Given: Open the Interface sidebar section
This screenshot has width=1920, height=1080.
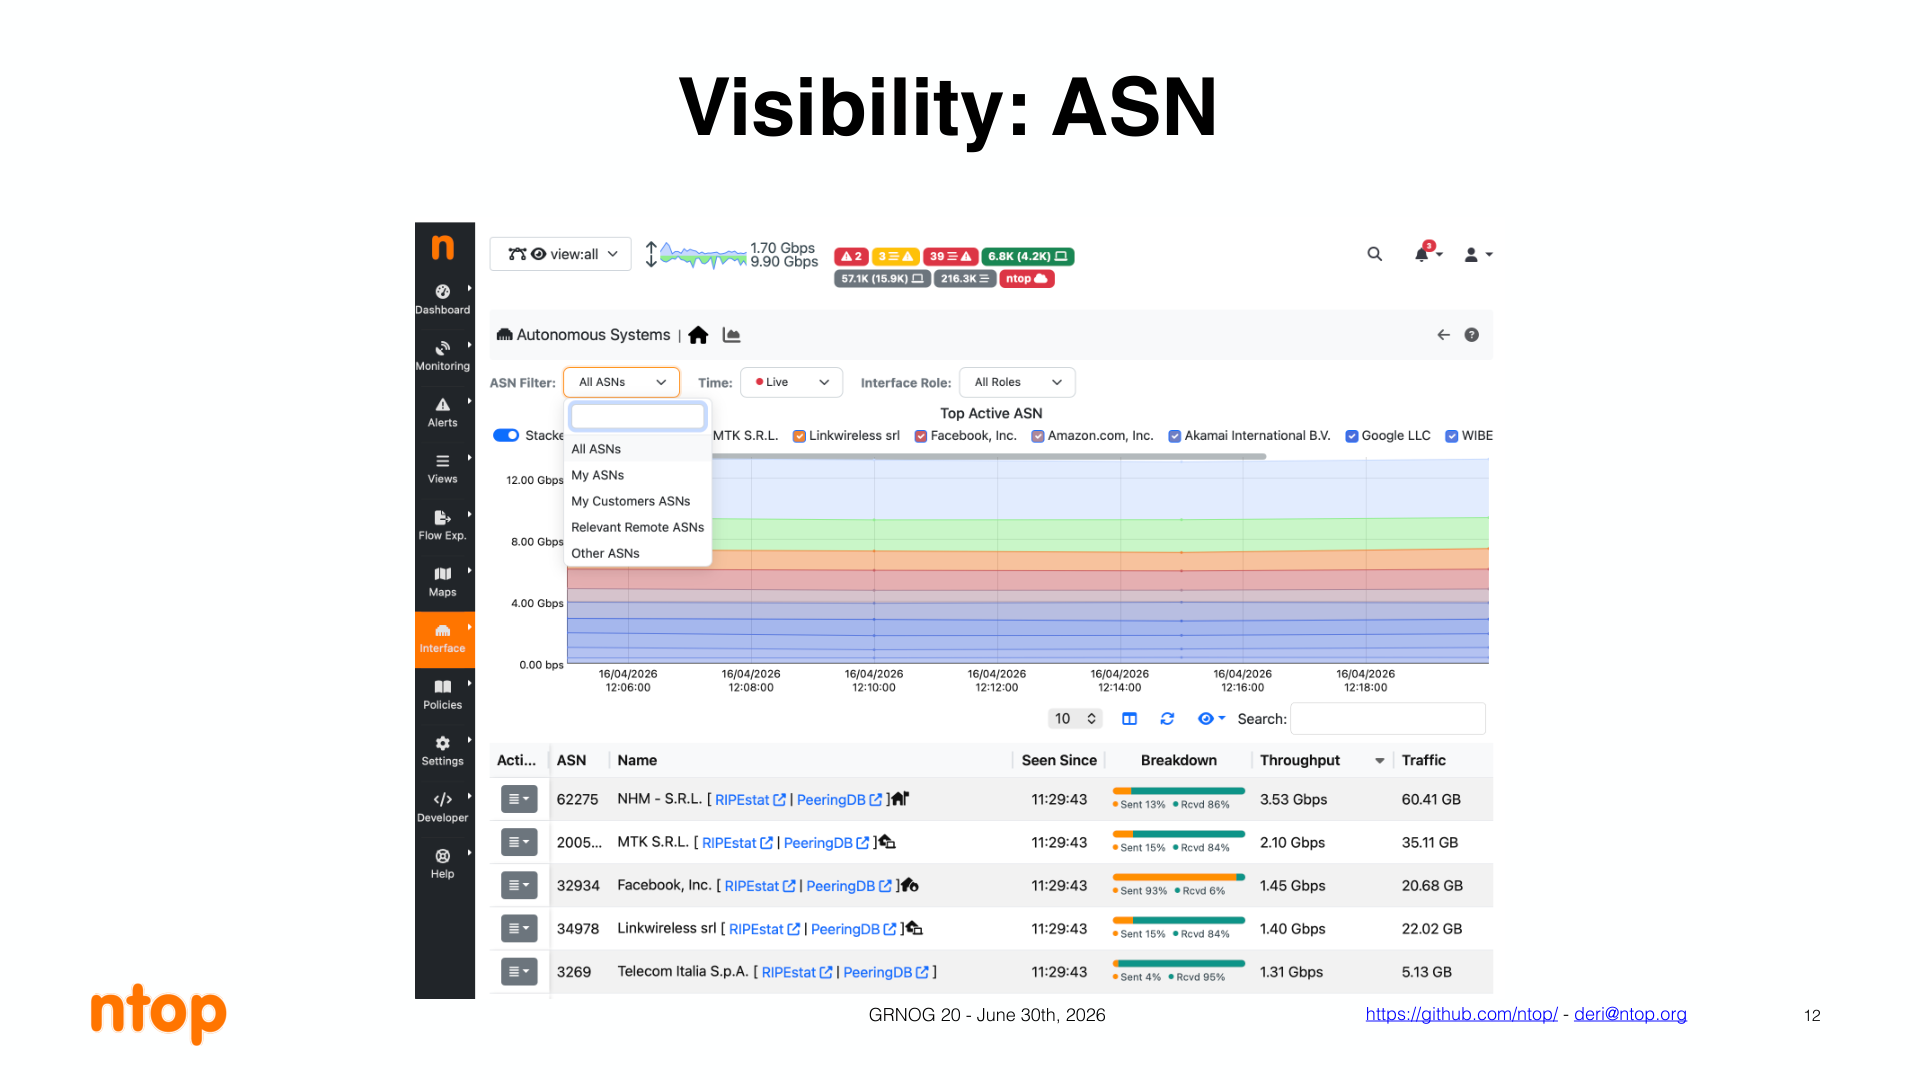Looking at the screenshot, I should pos(443,638).
